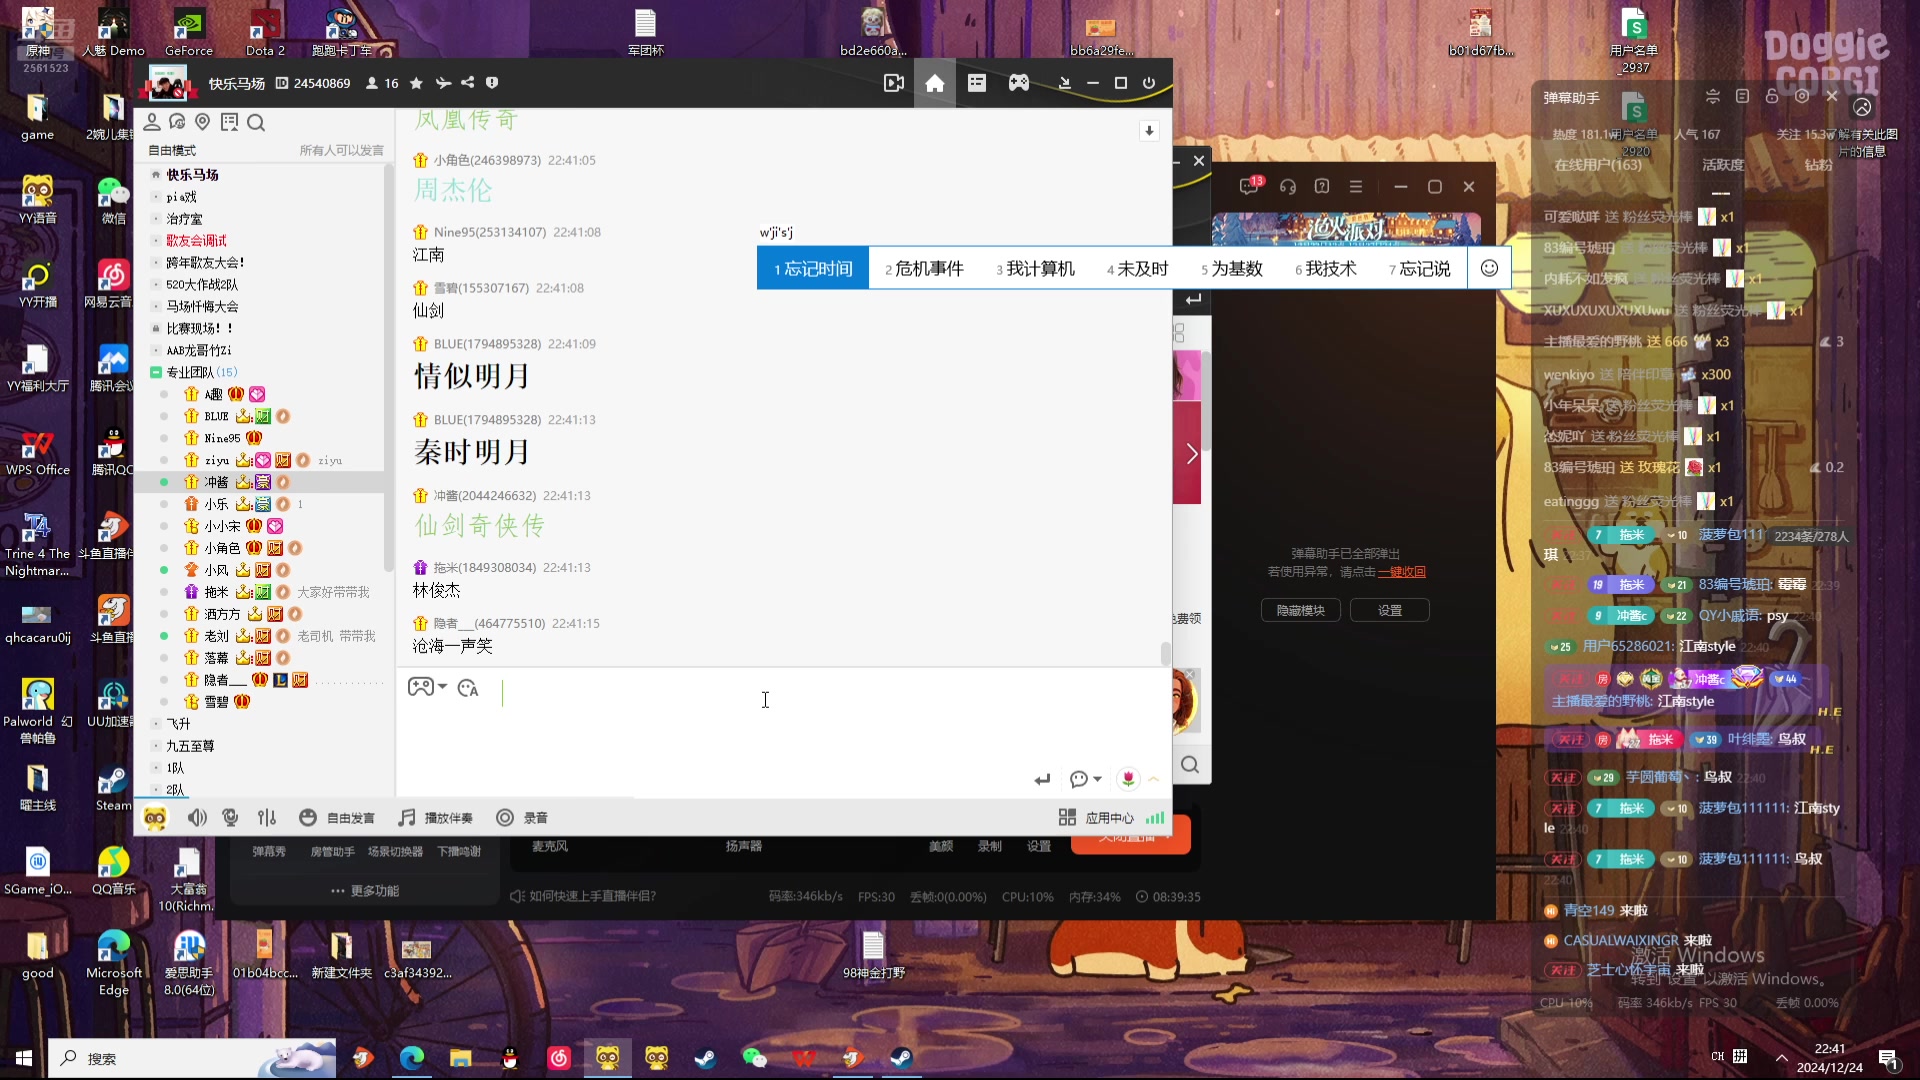
Task: Open the 歌友会调试 channel
Action: [x=196, y=241]
